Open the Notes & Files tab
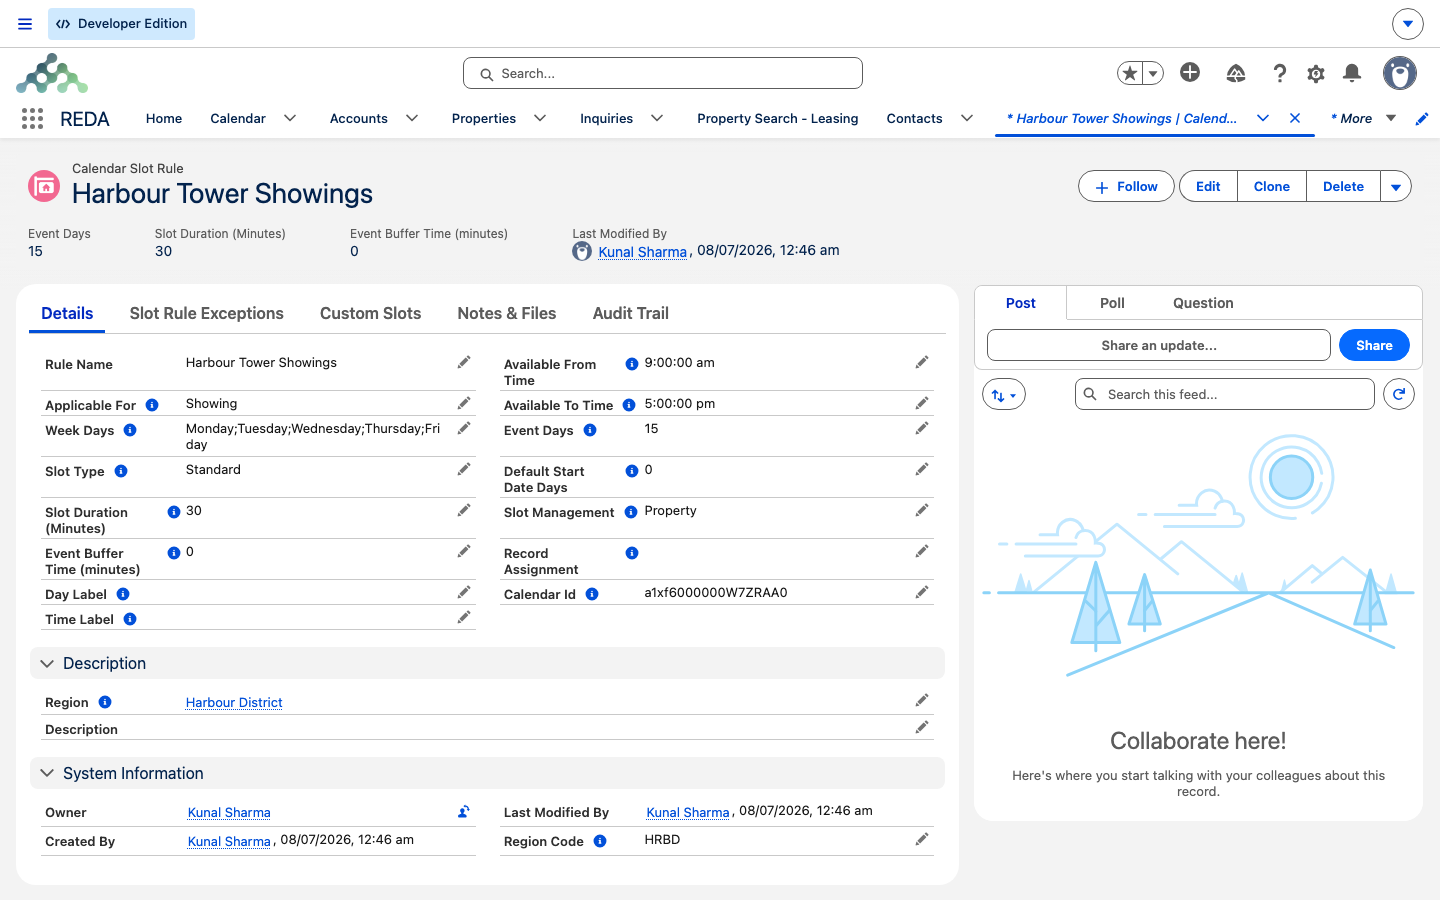This screenshot has height=900, width=1440. [507, 313]
